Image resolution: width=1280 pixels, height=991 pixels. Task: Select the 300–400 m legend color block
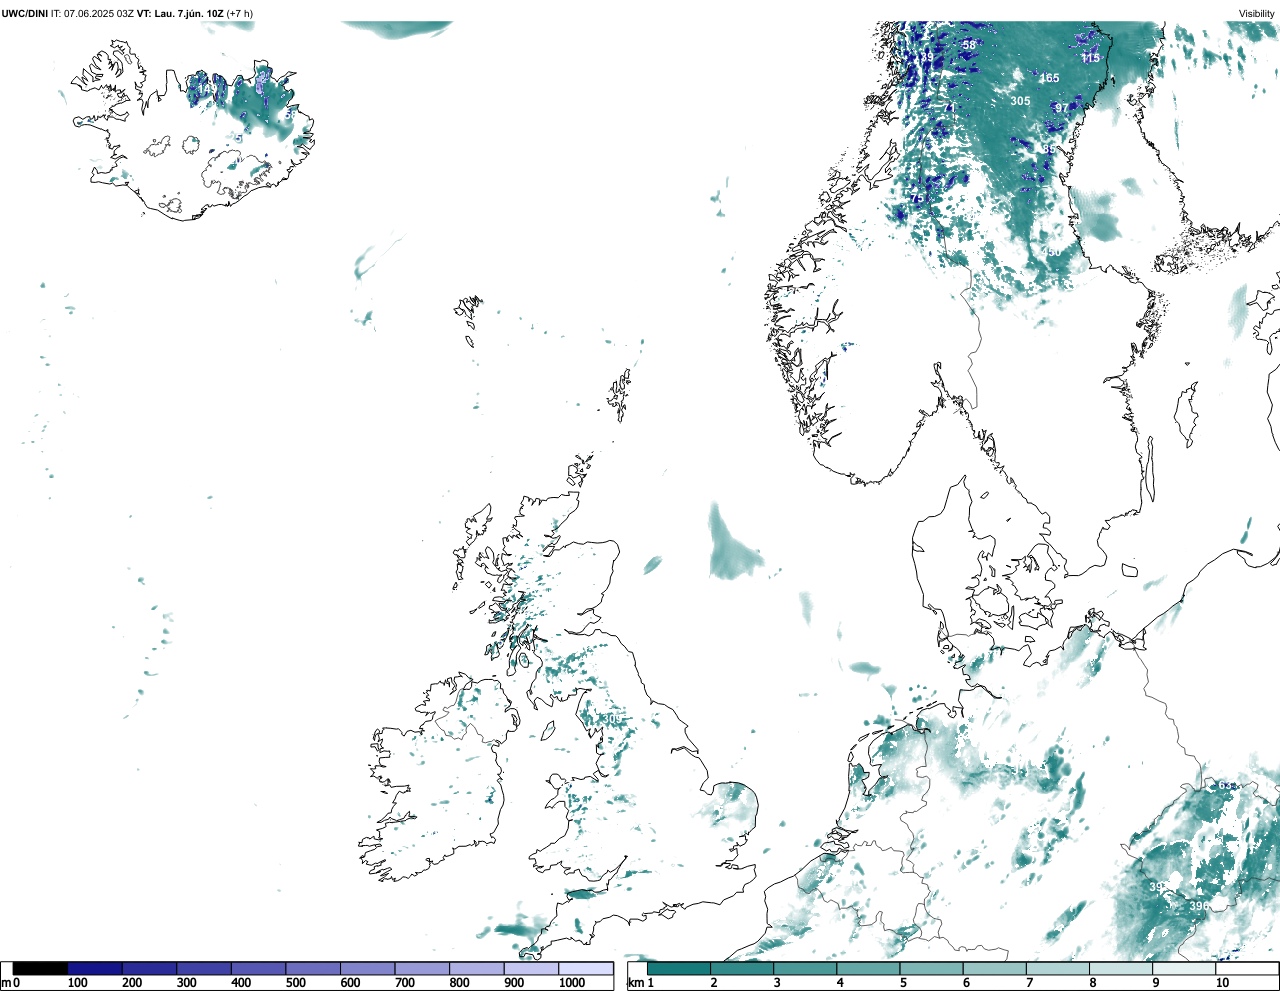(x=204, y=968)
